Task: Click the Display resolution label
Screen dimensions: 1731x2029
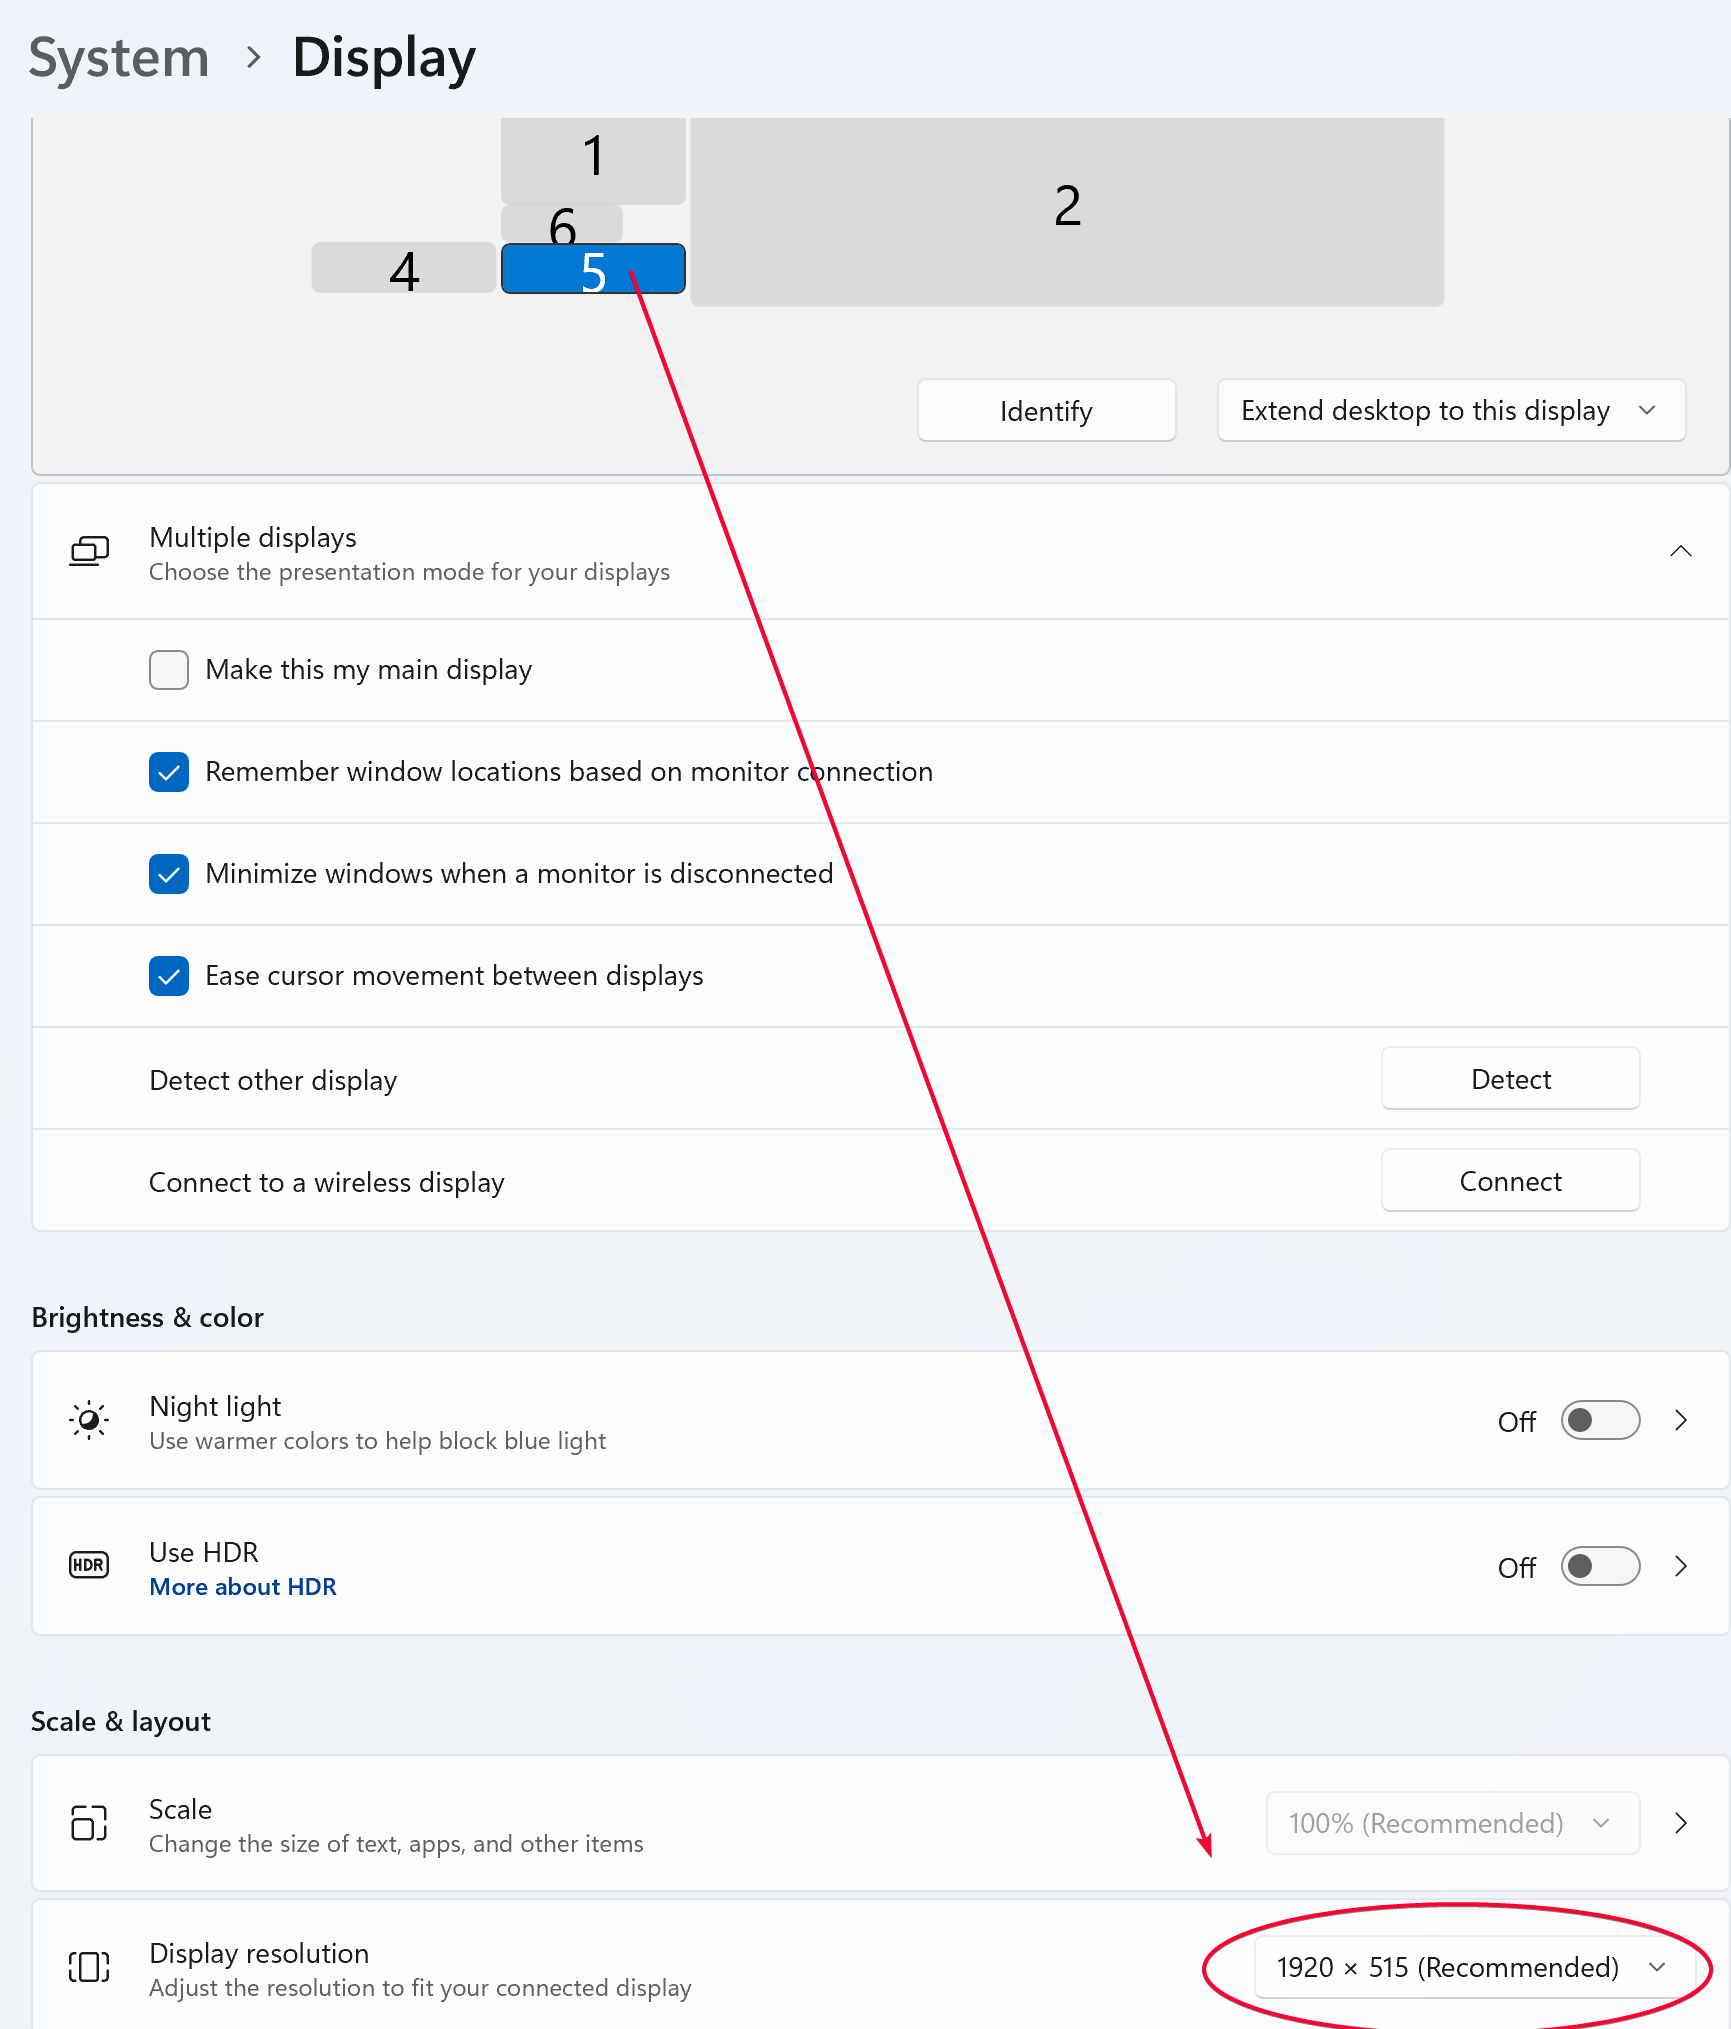Action: click(x=259, y=1953)
